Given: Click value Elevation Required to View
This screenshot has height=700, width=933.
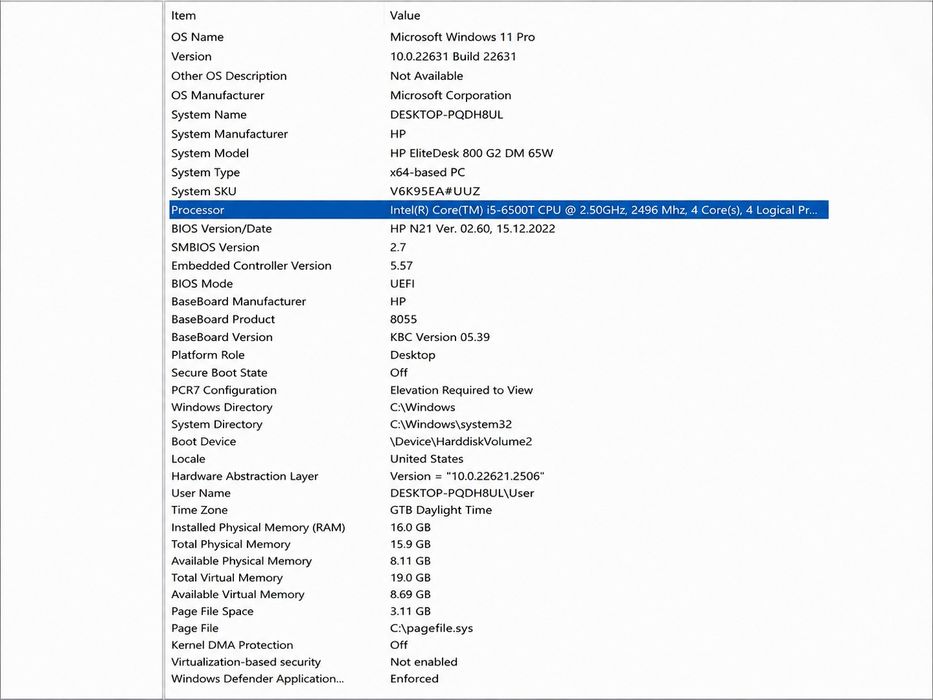Looking at the screenshot, I should click(x=461, y=390).
